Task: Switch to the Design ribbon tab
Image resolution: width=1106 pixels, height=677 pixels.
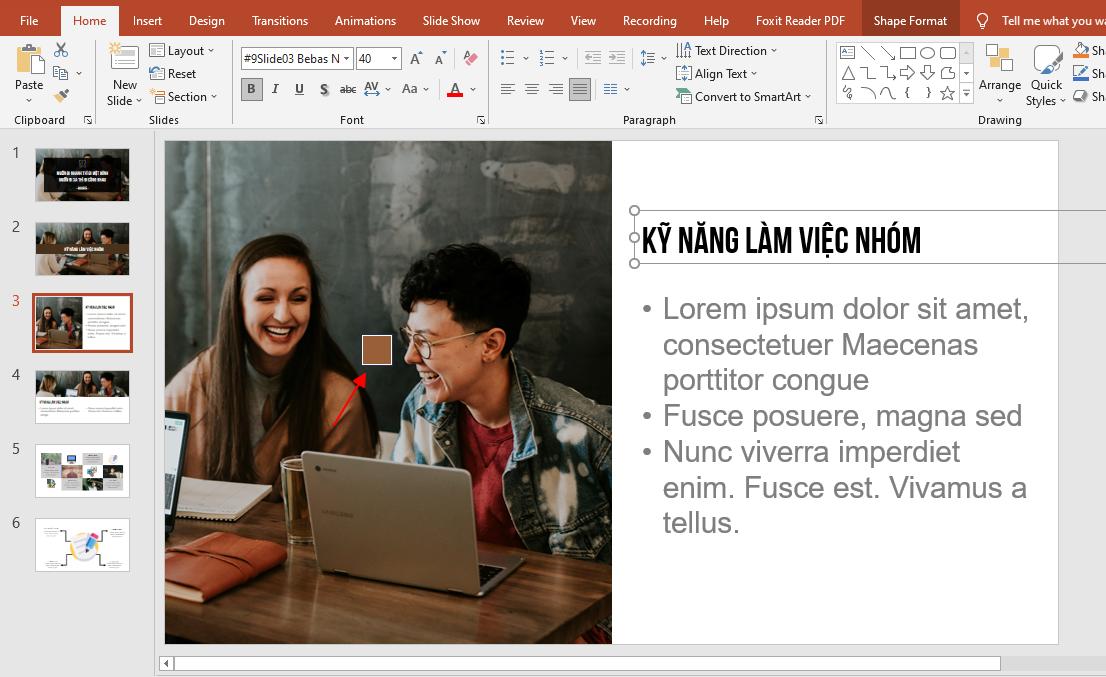Action: click(x=206, y=19)
